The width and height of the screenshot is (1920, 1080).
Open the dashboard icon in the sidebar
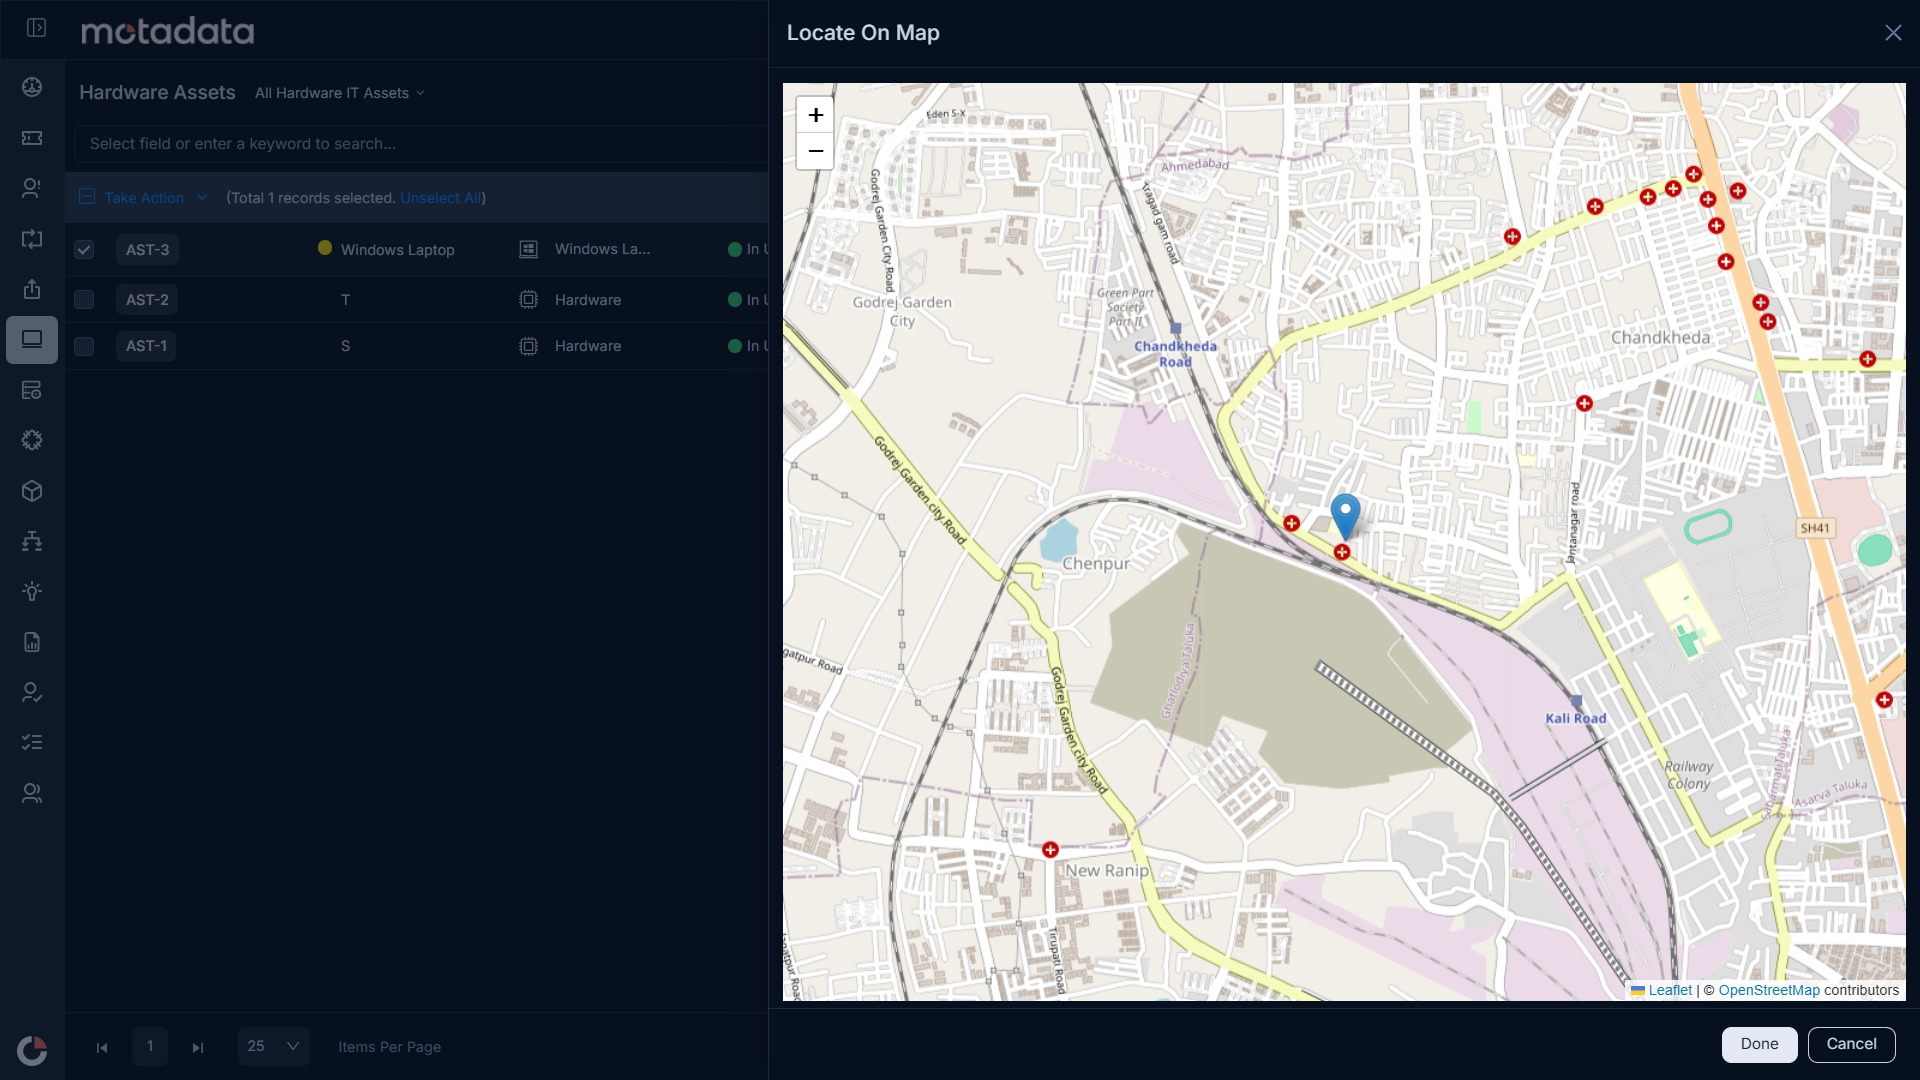click(x=32, y=87)
